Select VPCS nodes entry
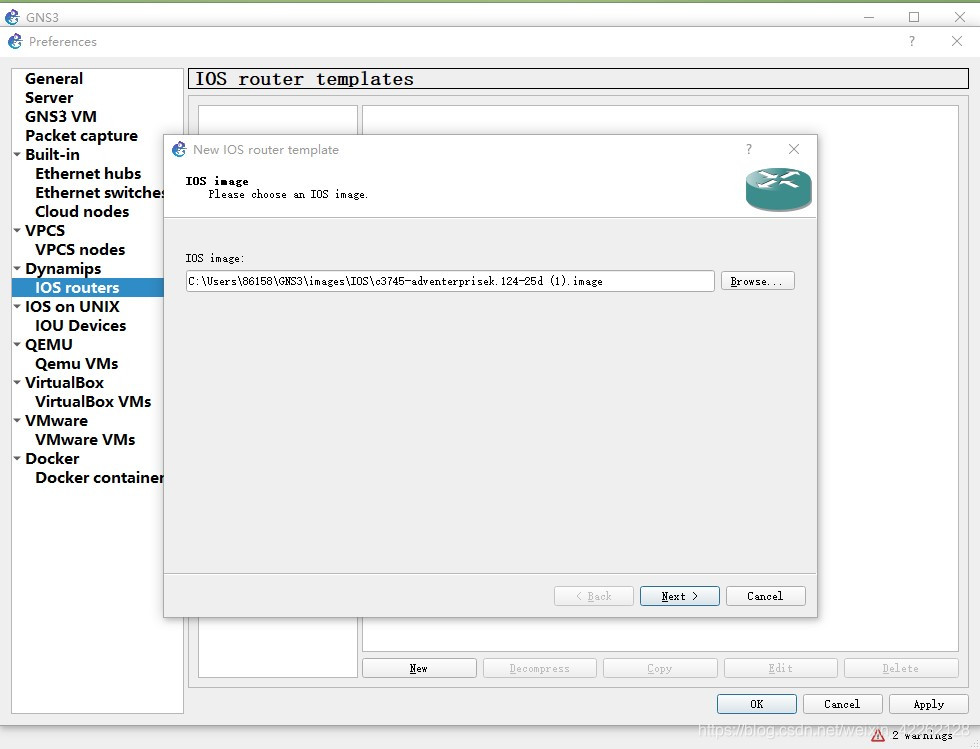980x749 pixels. [x=80, y=249]
